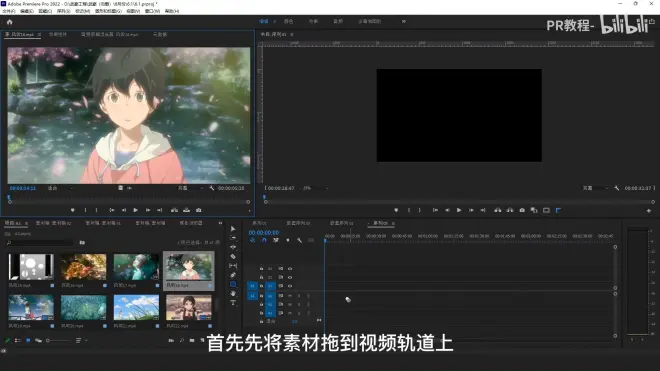This screenshot has width=660, height=371.
Task: Toggle V2 track output eye
Action: [290, 277]
